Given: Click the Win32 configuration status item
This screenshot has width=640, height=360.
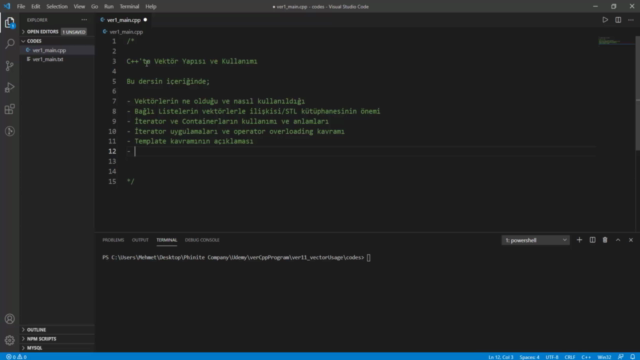Looking at the screenshot, I should [x=604, y=357].
